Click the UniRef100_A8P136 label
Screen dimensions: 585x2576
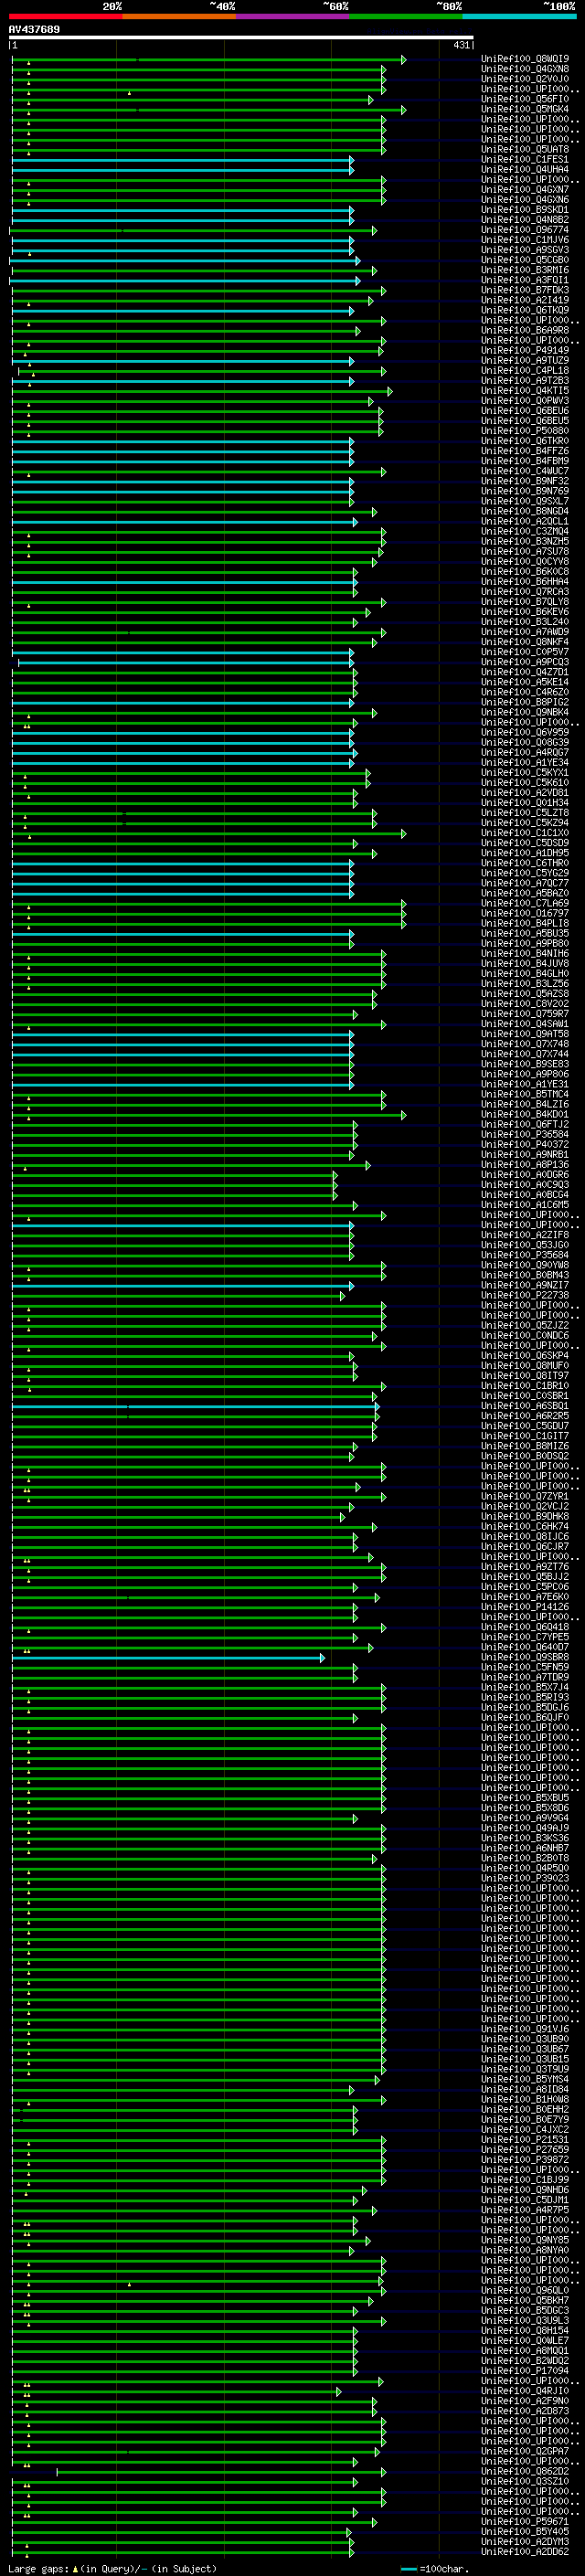(525, 1165)
